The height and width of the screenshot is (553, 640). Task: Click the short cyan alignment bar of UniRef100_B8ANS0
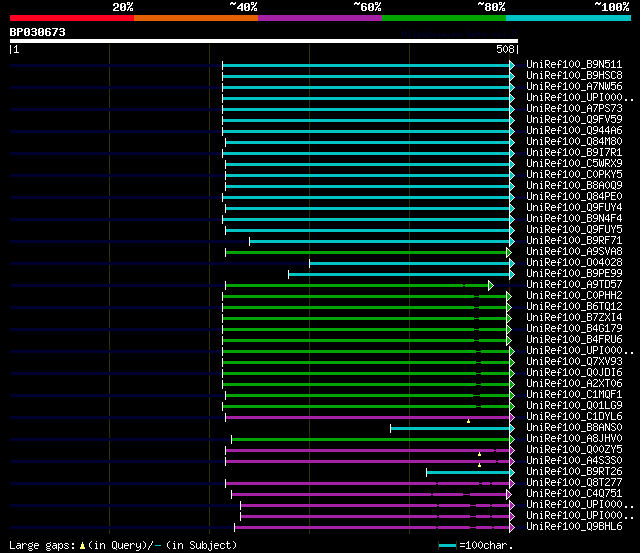[450, 429]
